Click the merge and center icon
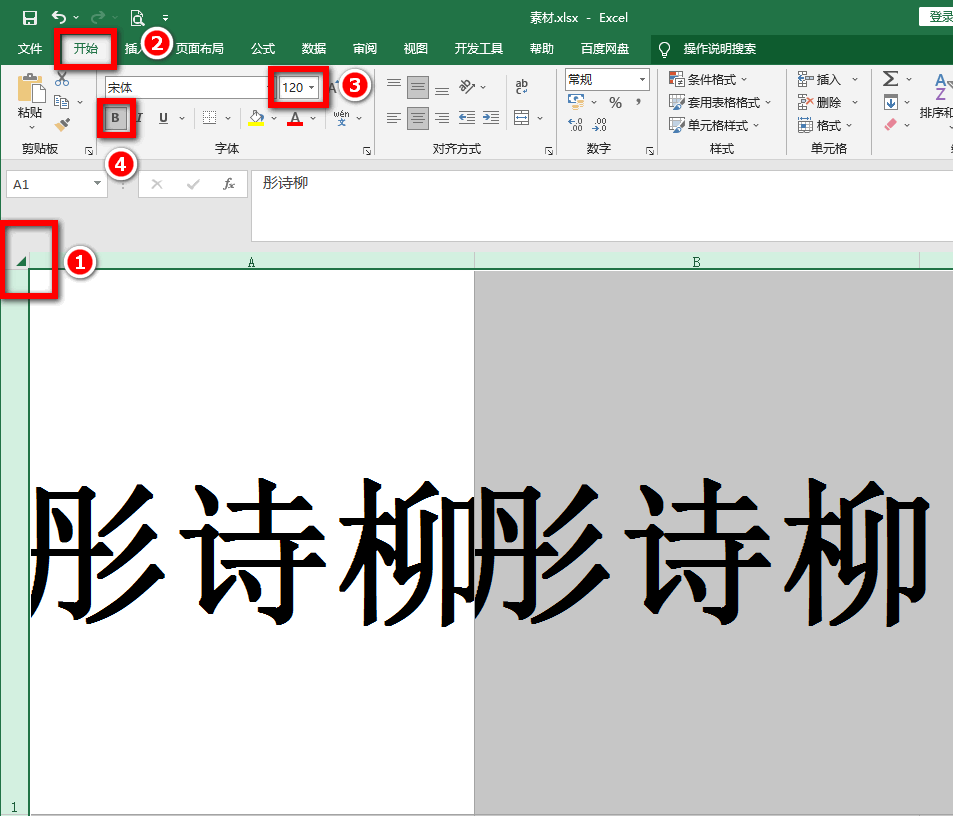 tap(521, 118)
